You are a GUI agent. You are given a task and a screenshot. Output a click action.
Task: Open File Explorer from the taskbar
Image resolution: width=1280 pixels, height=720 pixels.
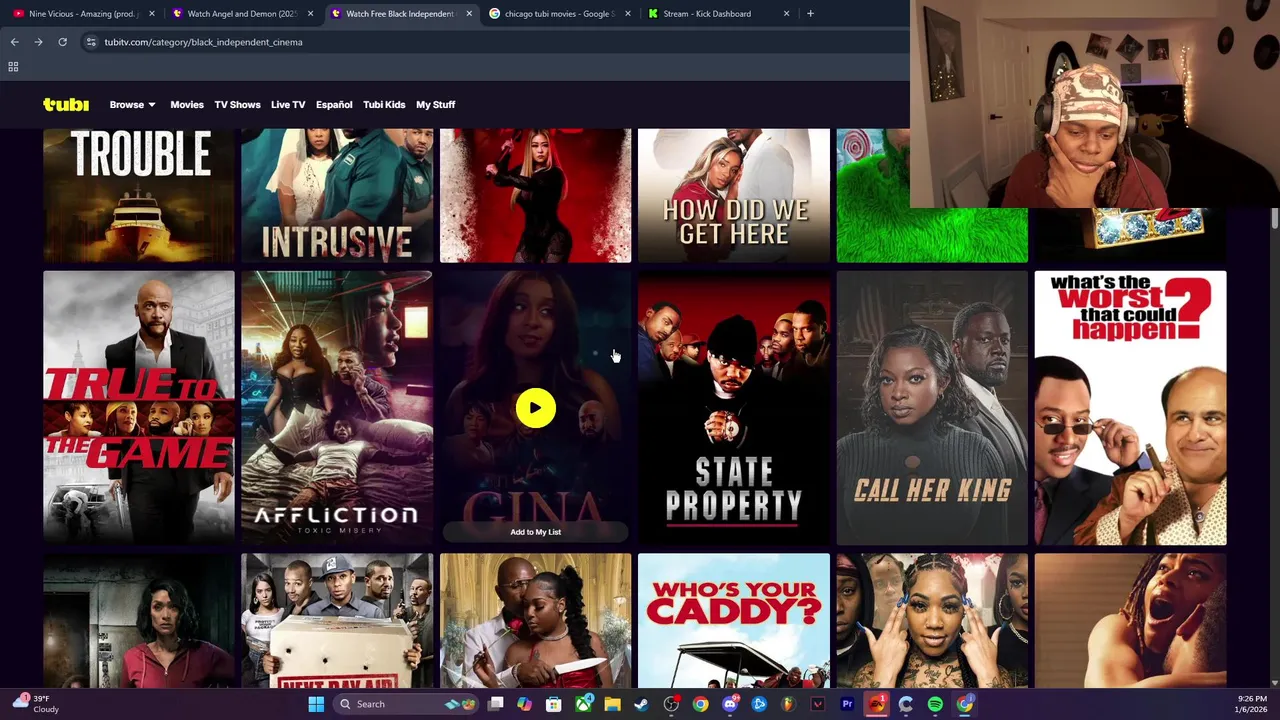coord(612,704)
